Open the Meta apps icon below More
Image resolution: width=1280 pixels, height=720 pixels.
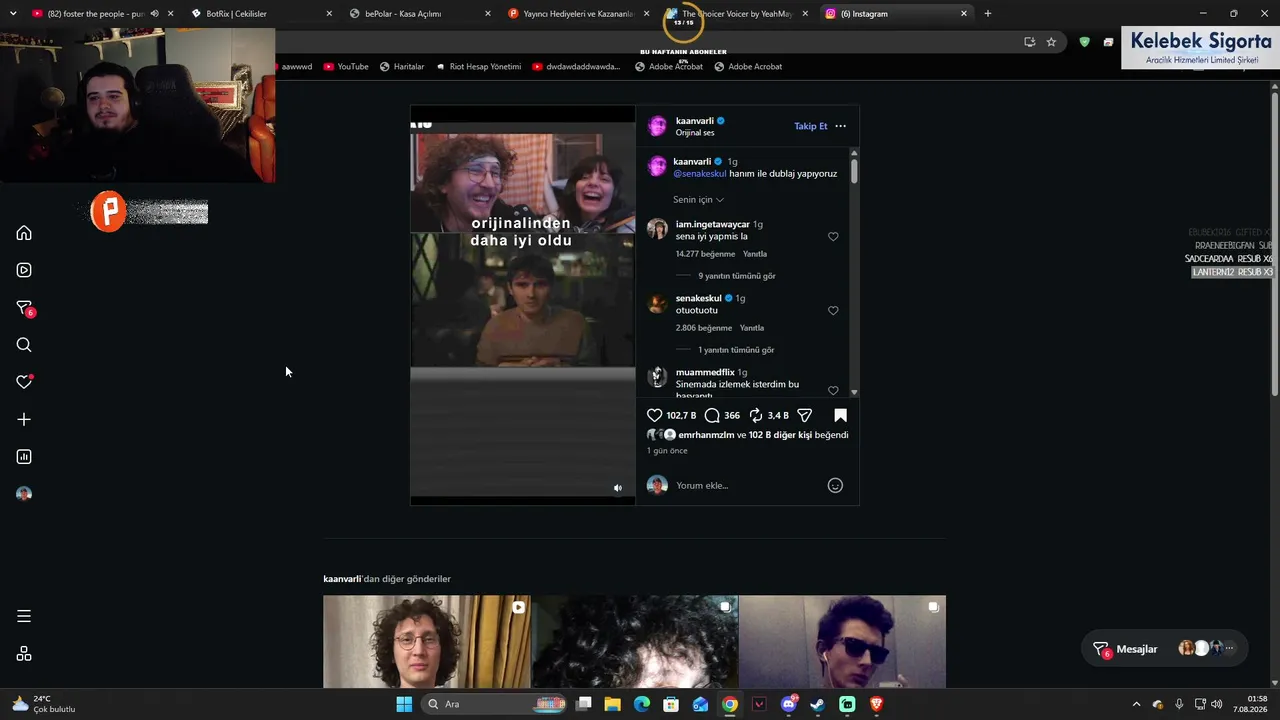(x=24, y=654)
